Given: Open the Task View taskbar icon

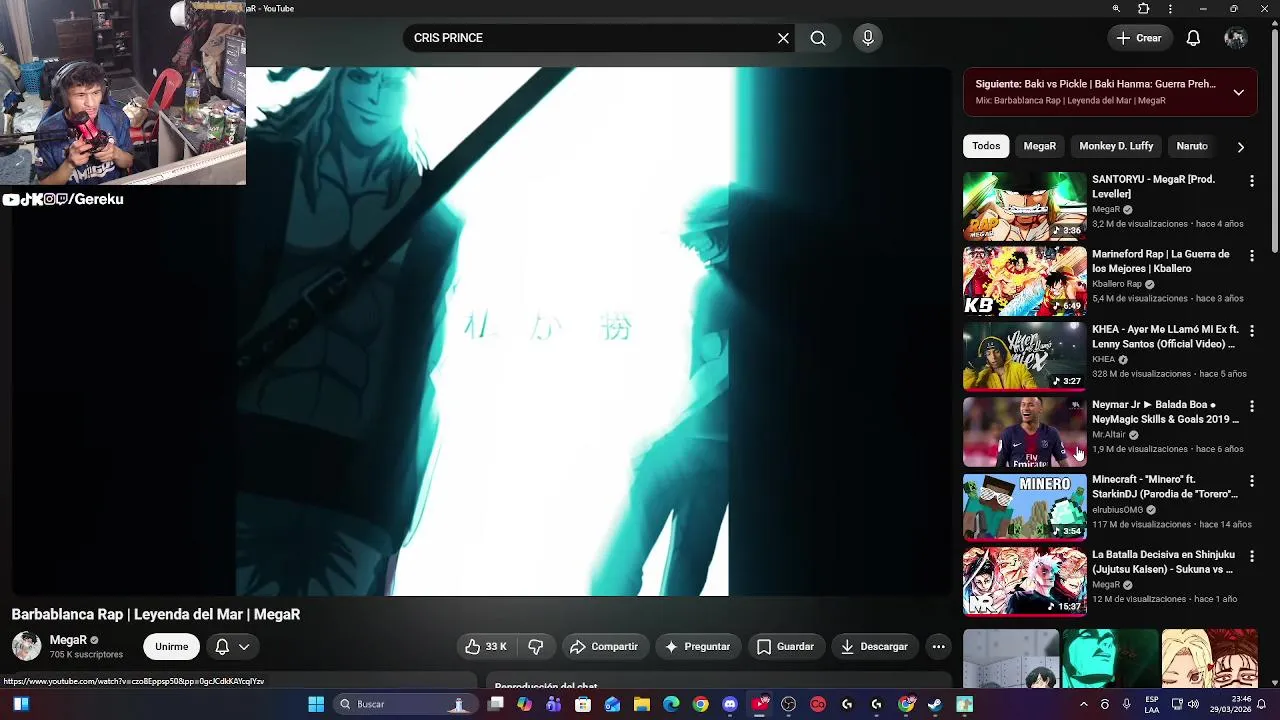Looking at the screenshot, I should pyautogui.click(x=495, y=704).
